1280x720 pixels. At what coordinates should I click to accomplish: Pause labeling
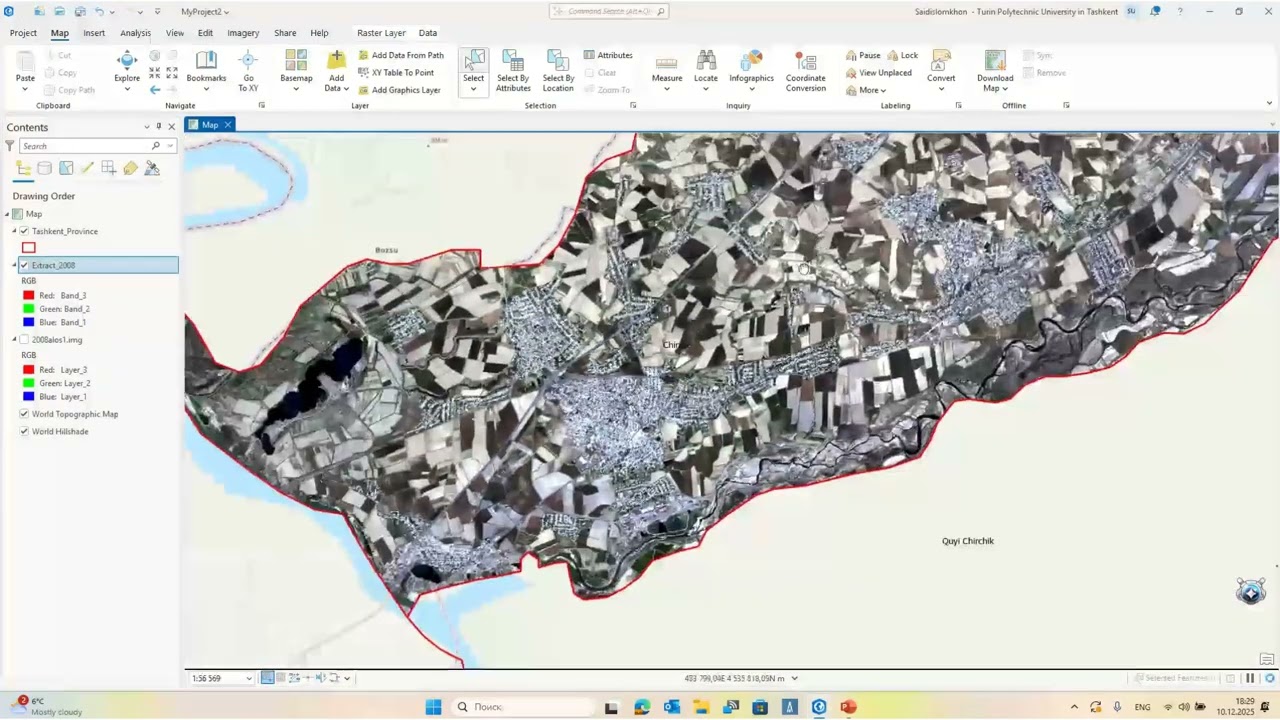pyautogui.click(x=863, y=56)
